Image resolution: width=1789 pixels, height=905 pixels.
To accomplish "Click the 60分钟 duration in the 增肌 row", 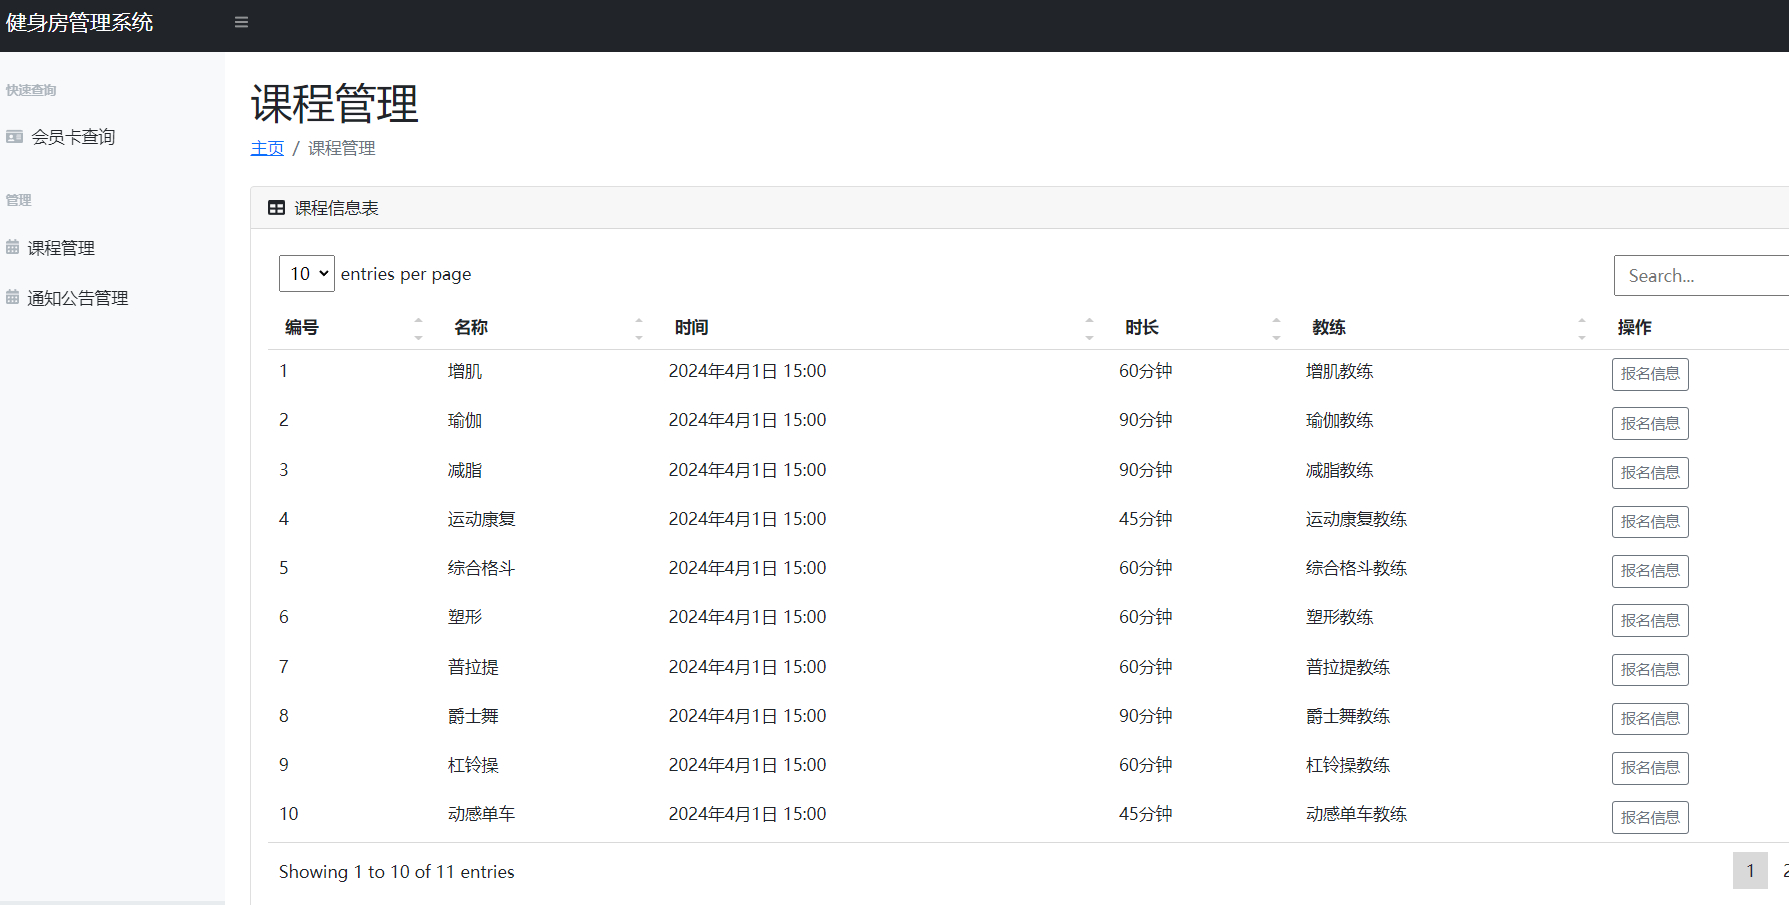I will (x=1145, y=371).
